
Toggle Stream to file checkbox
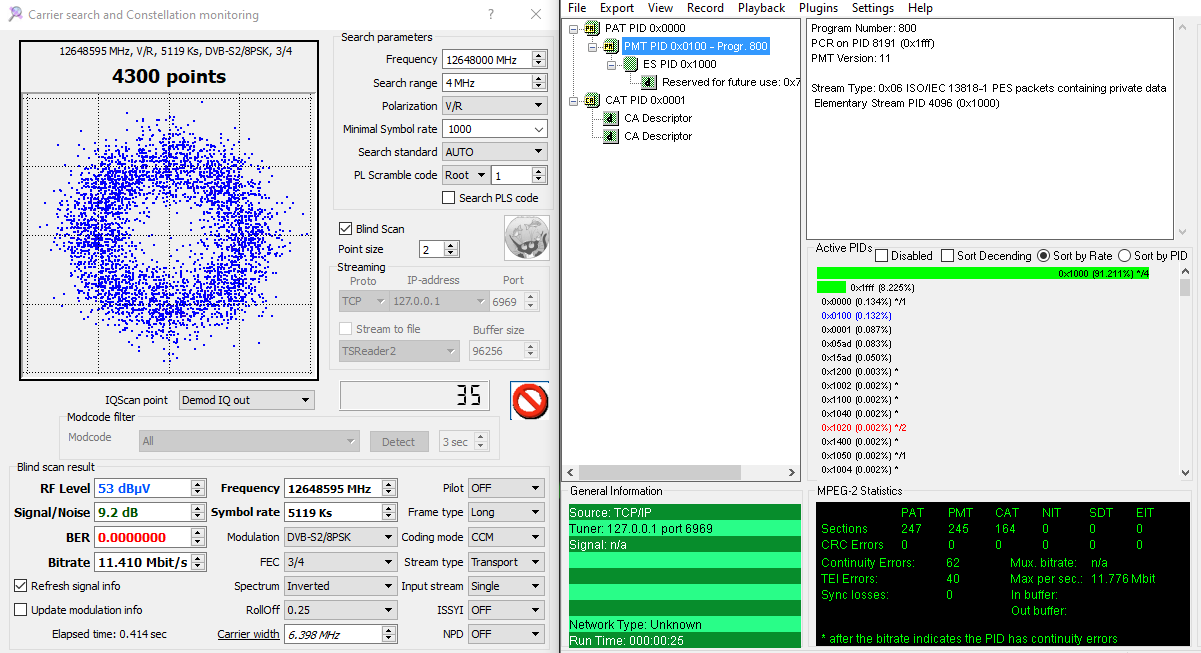coord(346,329)
